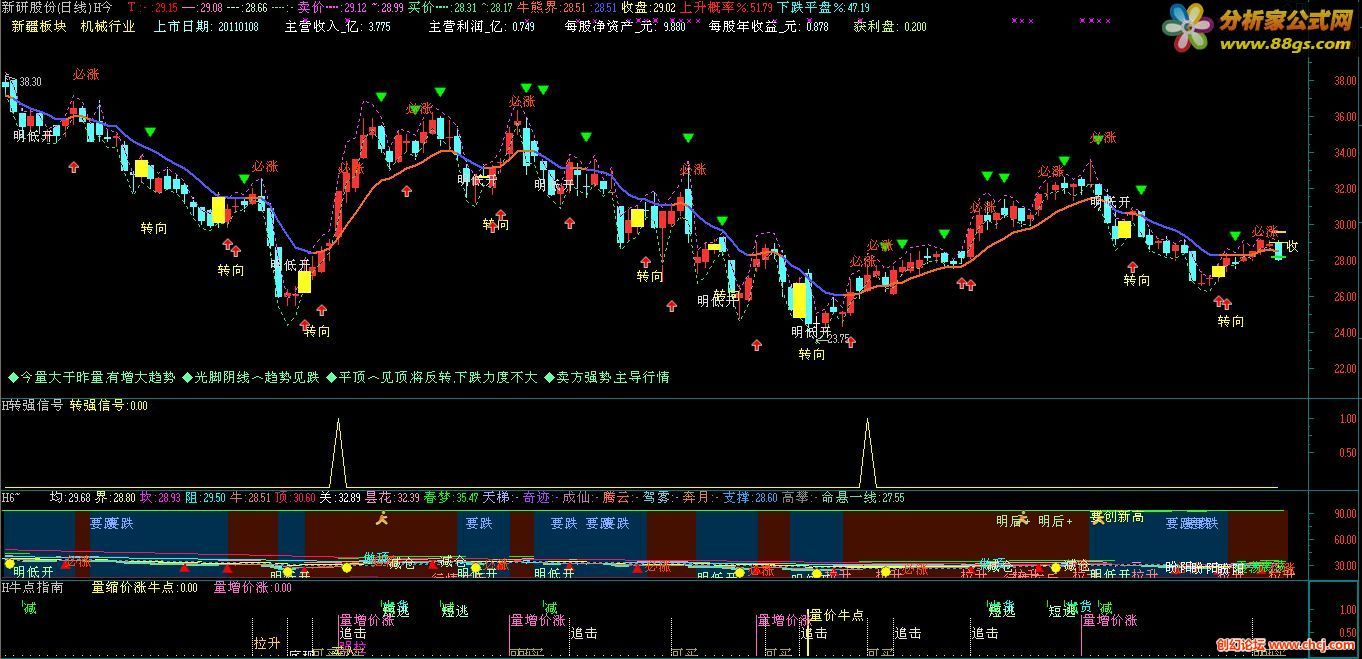Viewport: 1362px width, 659px height.
Task: Click the 下跌平盘% 47.19 reading
Action: pos(823,7)
